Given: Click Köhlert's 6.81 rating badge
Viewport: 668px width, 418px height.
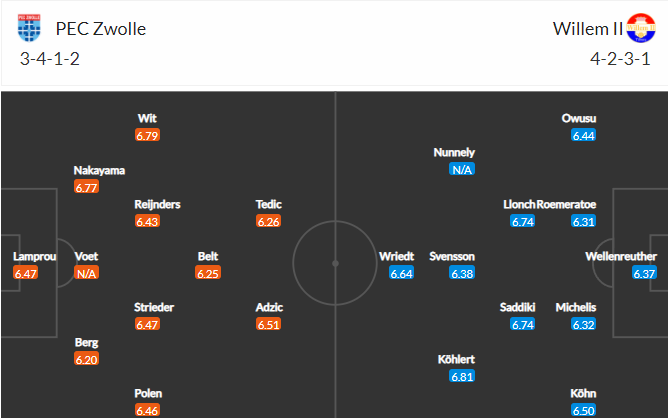Looking at the screenshot, I should click(462, 376).
